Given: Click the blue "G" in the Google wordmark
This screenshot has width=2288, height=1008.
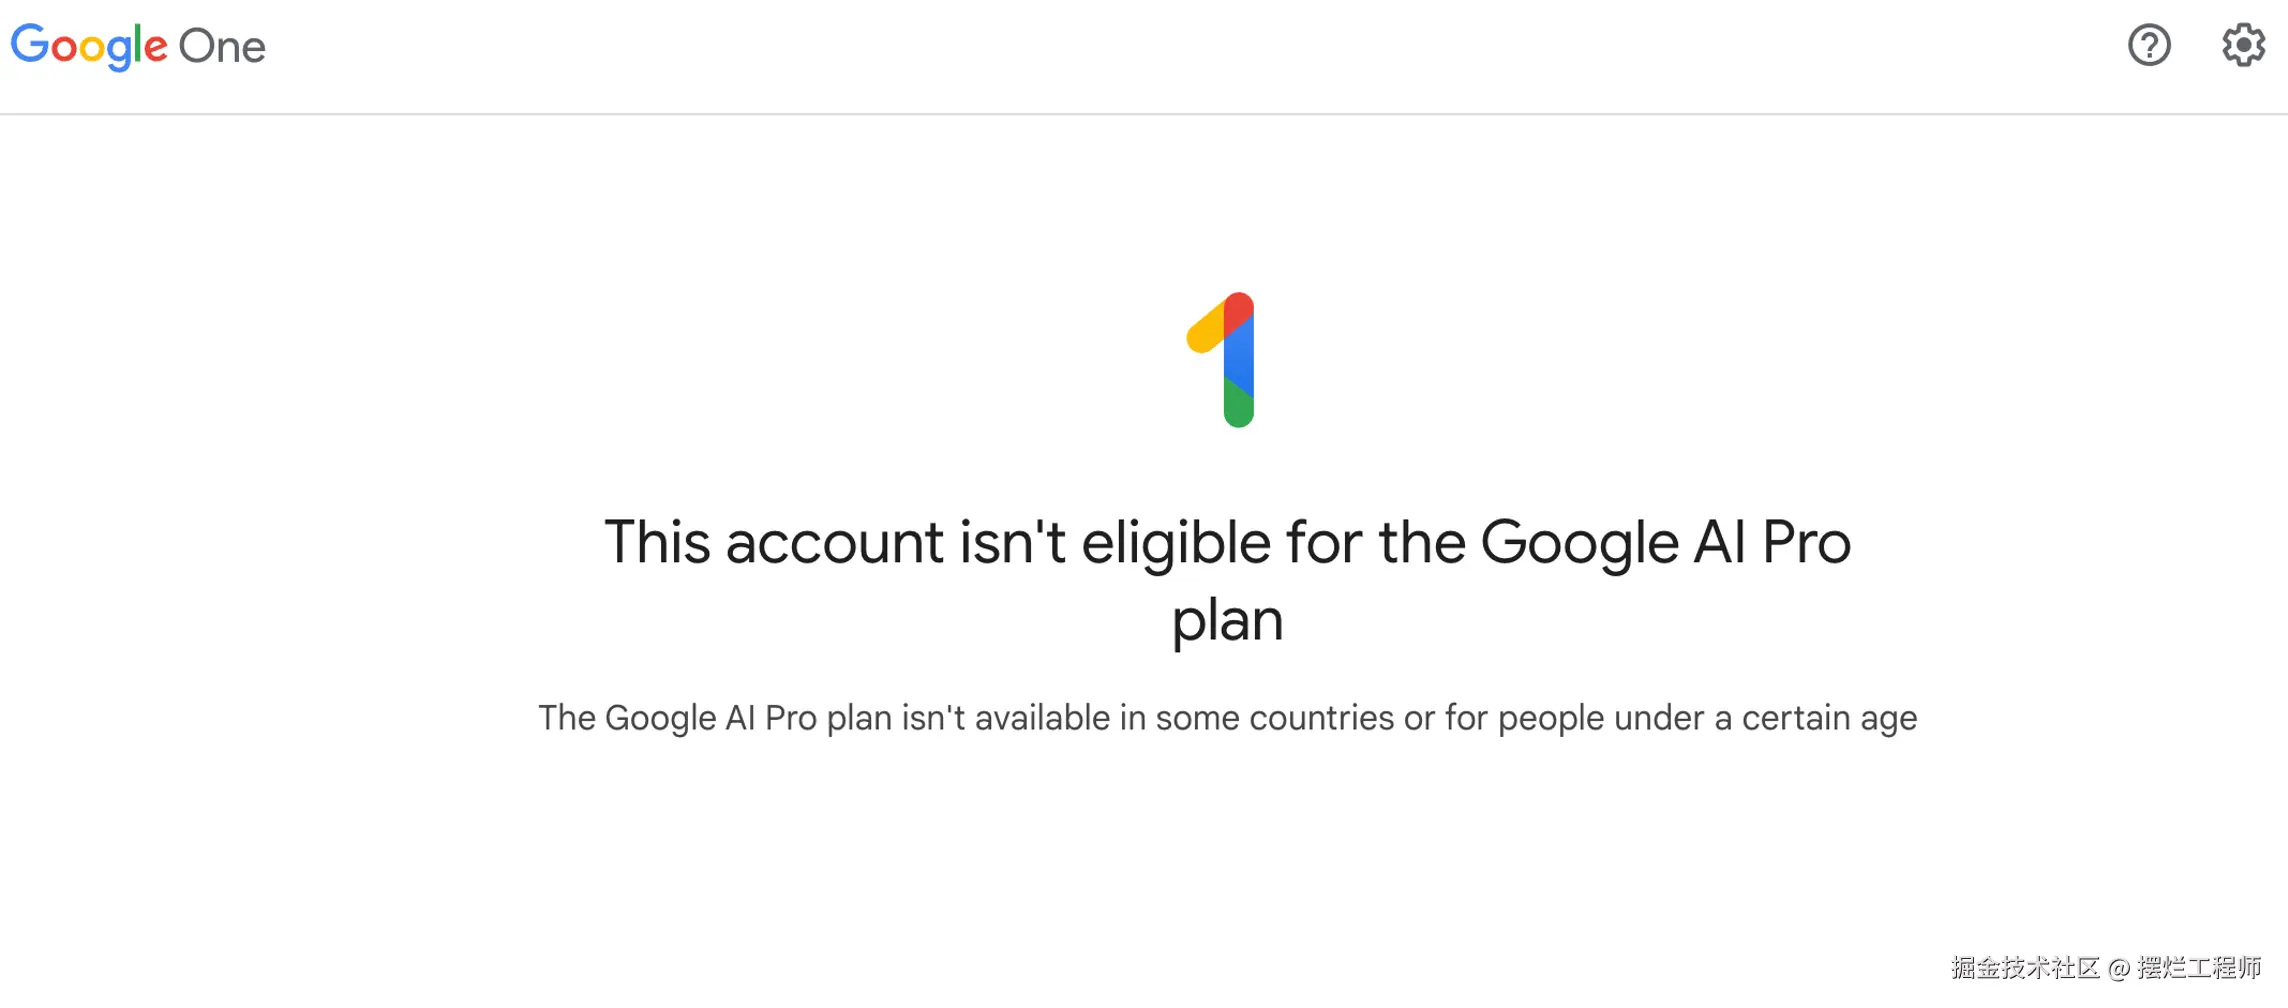Looking at the screenshot, I should tap(29, 45).
